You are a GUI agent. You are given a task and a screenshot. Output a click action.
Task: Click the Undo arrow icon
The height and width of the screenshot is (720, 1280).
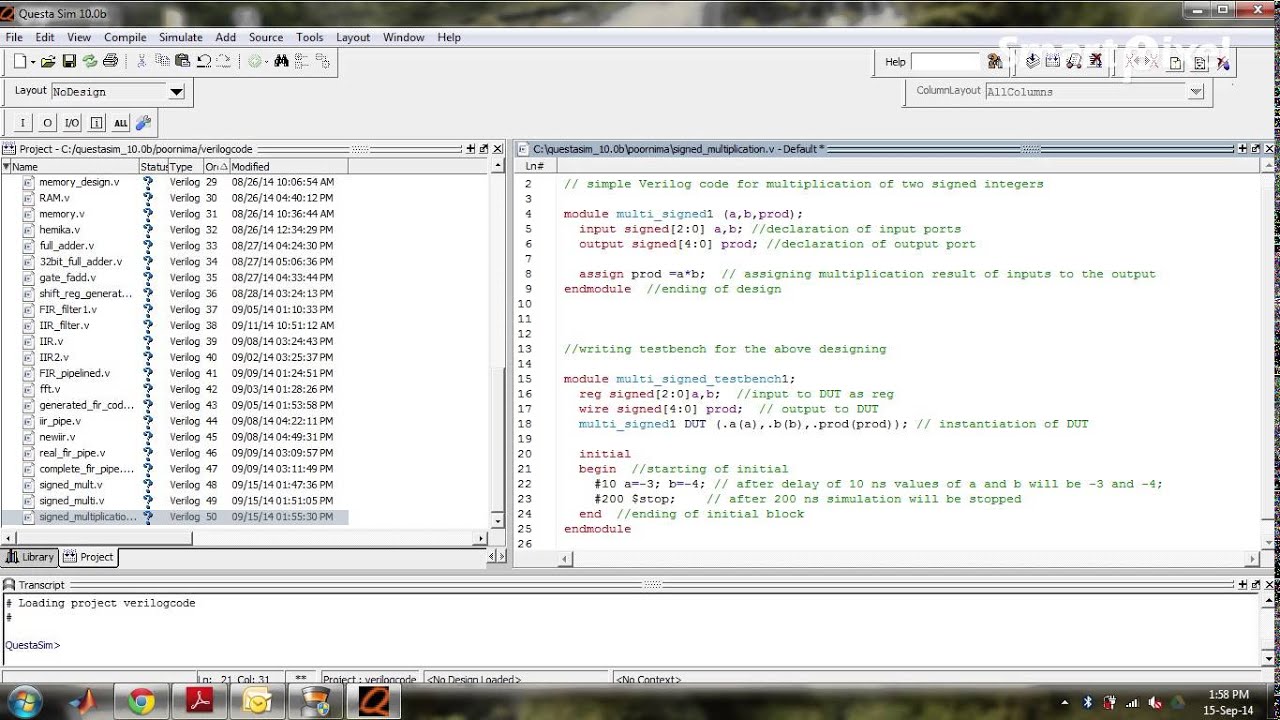[204, 61]
